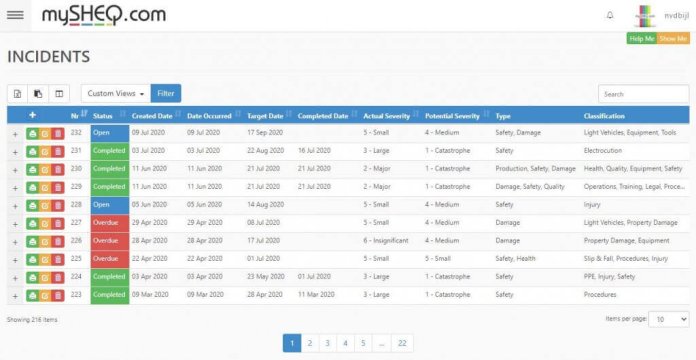
Task: Edit incident 231 with orange icon
Action: point(45,152)
